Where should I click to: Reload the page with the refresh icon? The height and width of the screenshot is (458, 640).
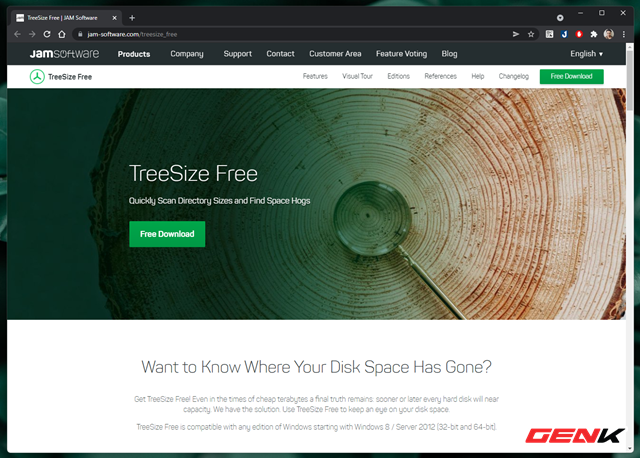point(47,34)
